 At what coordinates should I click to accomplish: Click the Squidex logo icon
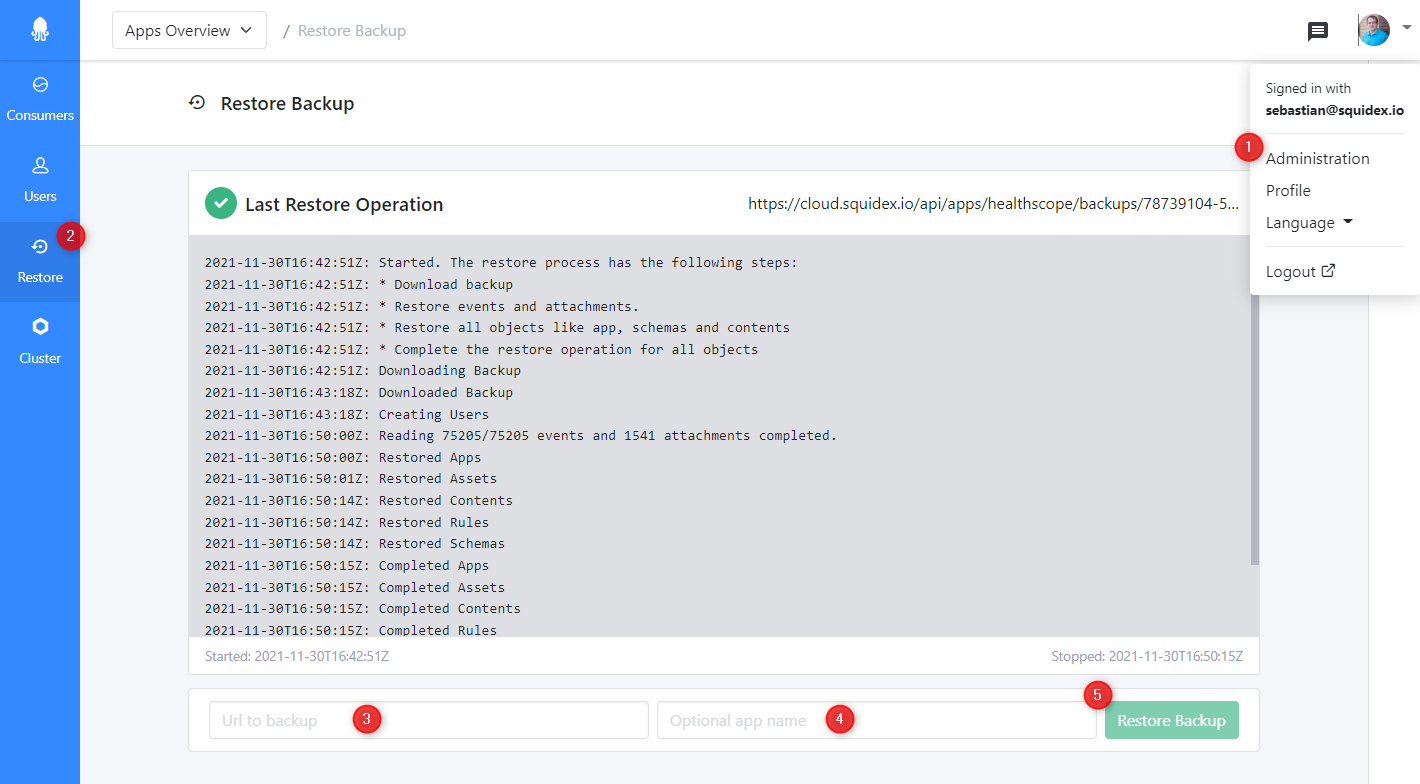[40, 30]
